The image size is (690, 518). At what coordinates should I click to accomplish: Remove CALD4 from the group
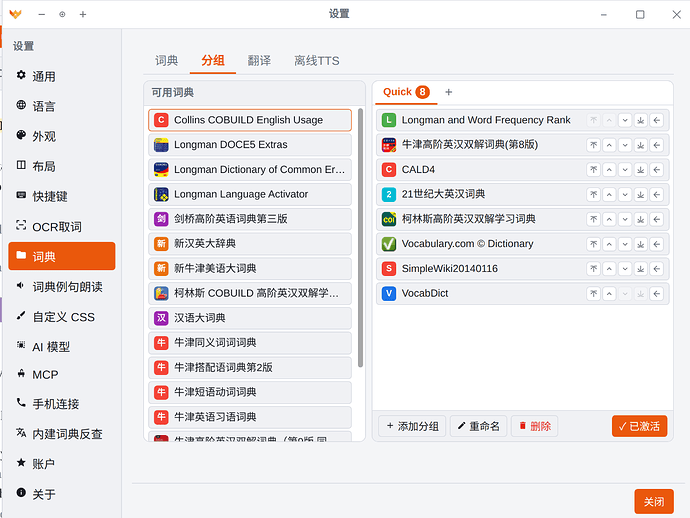pyautogui.click(x=657, y=170)
